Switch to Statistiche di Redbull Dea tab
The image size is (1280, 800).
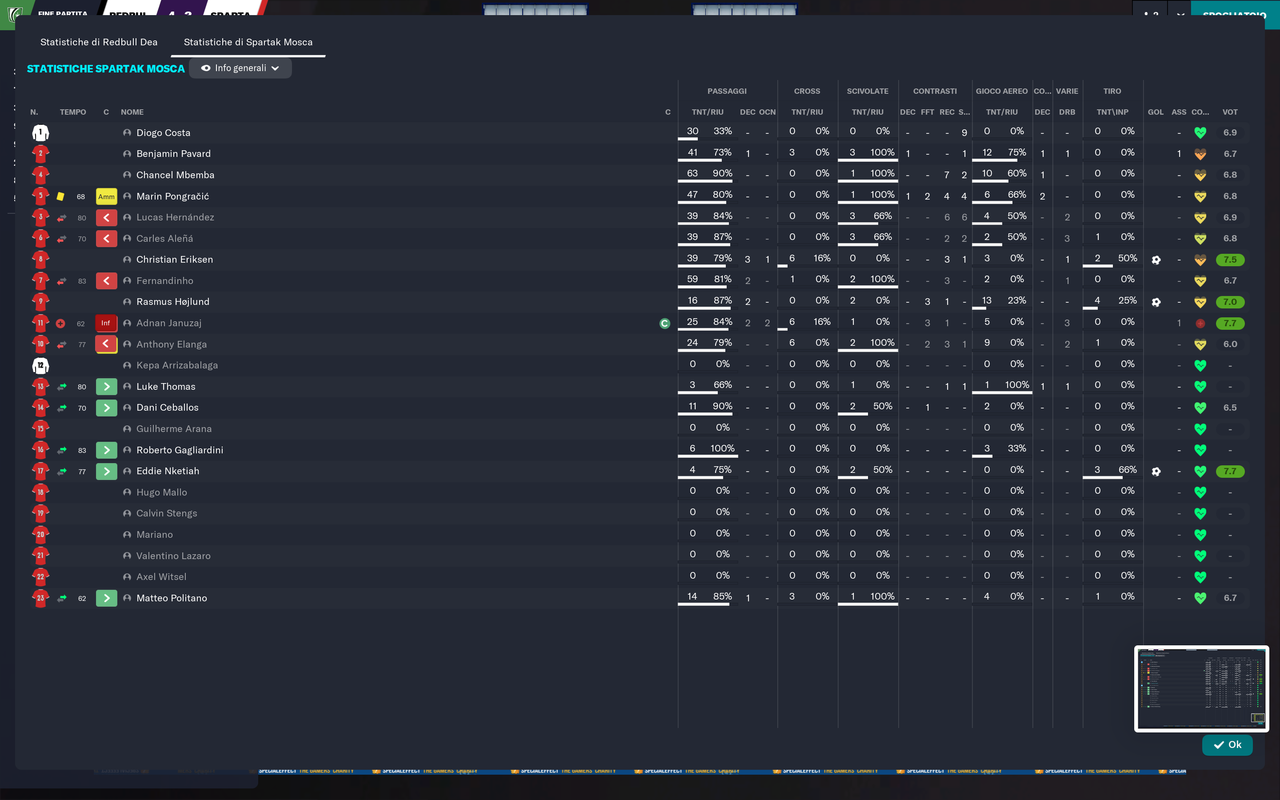(x=99, y=42)
